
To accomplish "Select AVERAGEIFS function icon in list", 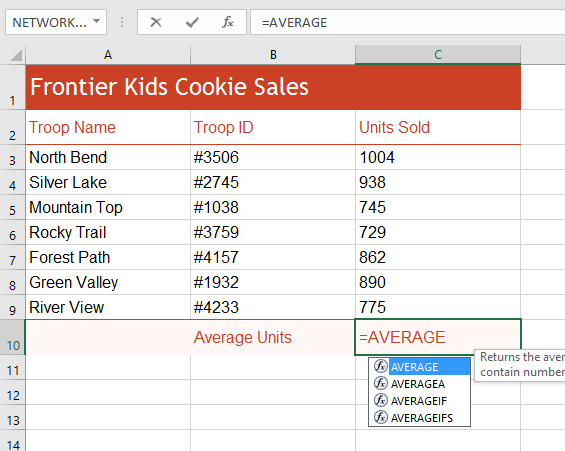I will [x=381, y=417].
